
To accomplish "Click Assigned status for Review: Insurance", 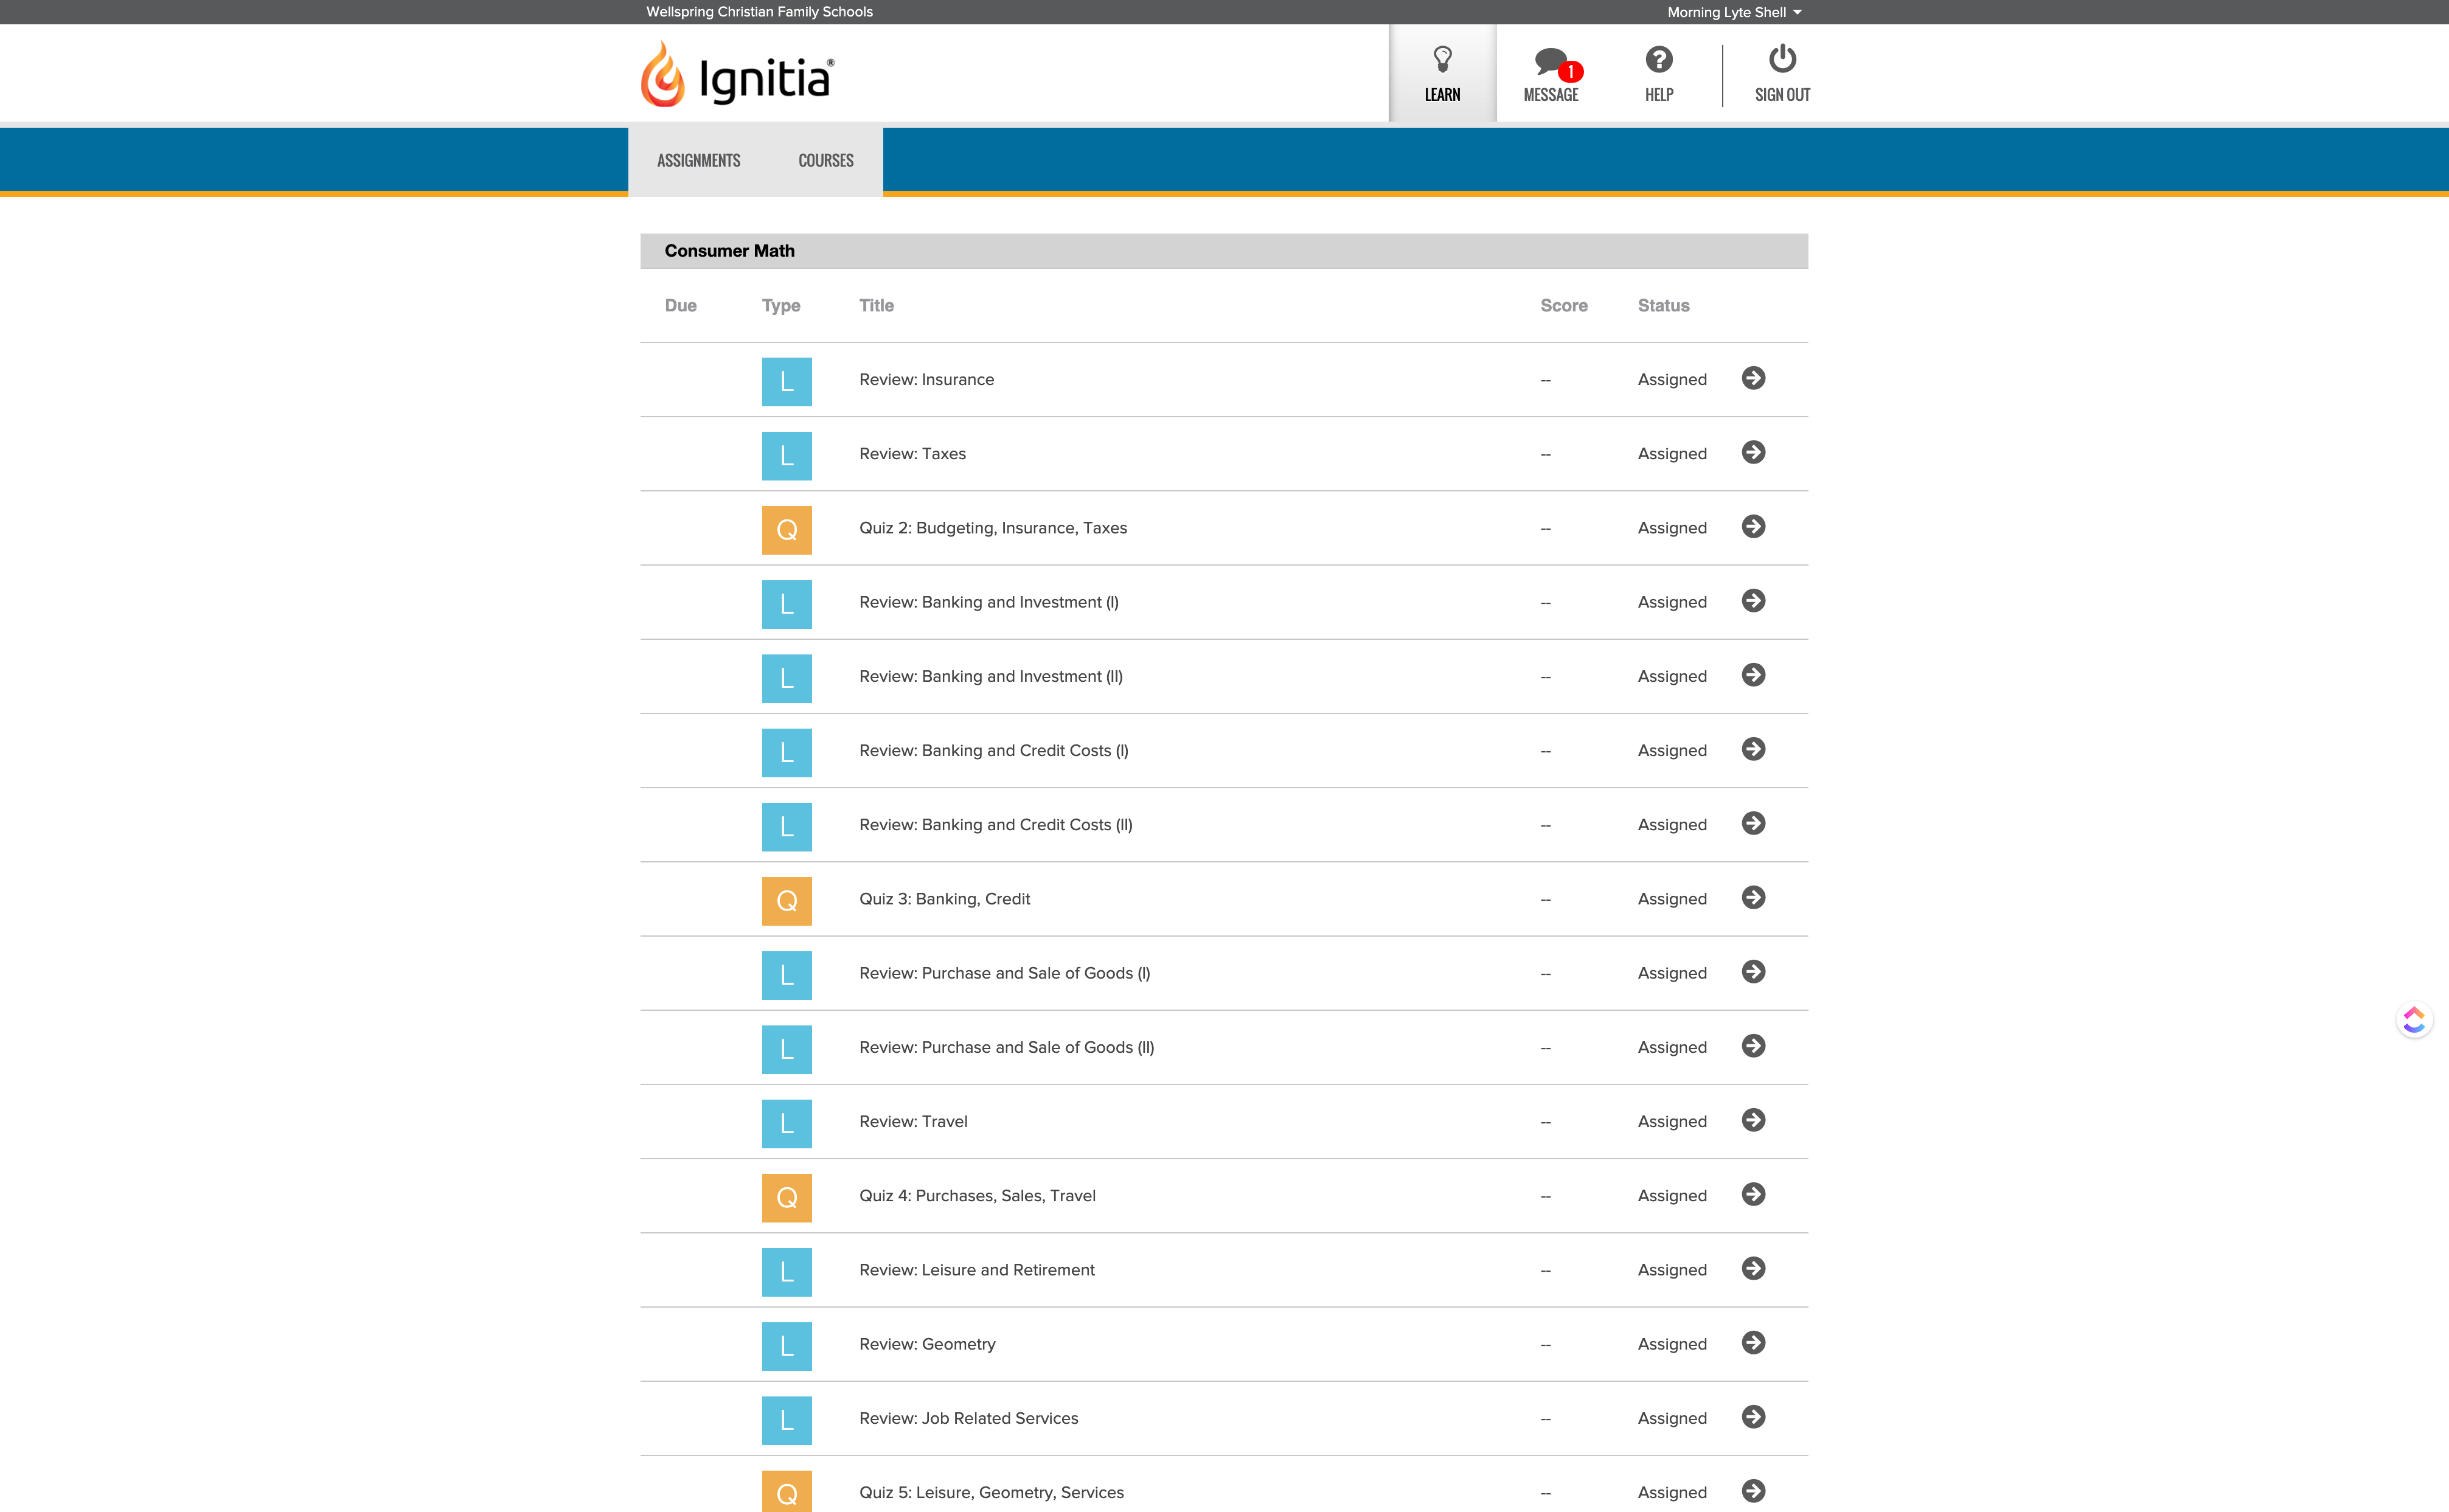I will [x=1672, y=380].
